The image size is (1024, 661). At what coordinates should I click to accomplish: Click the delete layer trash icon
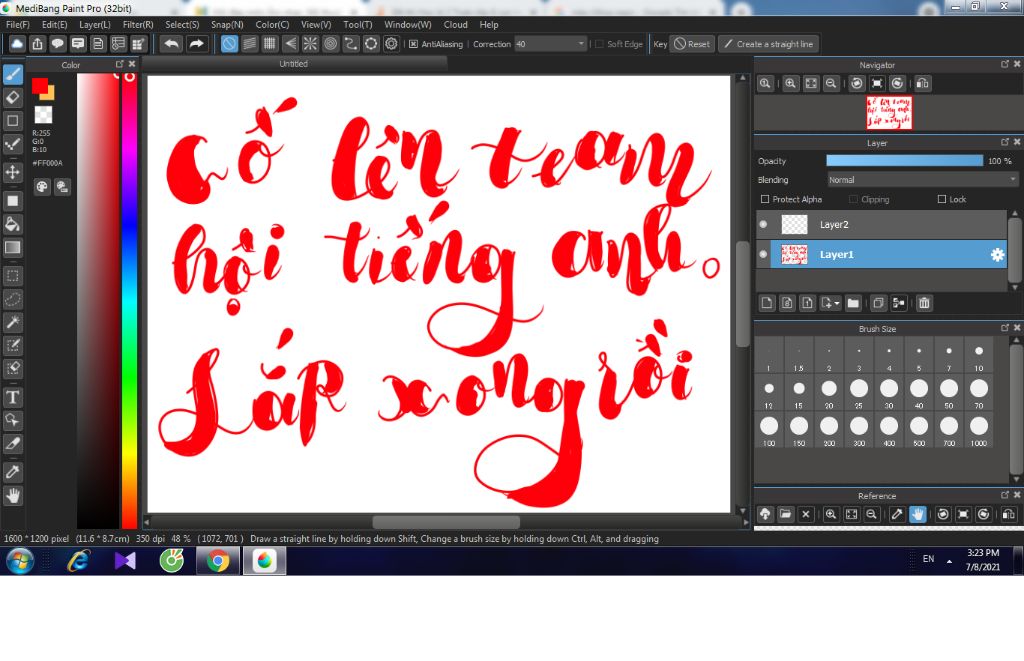(924, 303)
